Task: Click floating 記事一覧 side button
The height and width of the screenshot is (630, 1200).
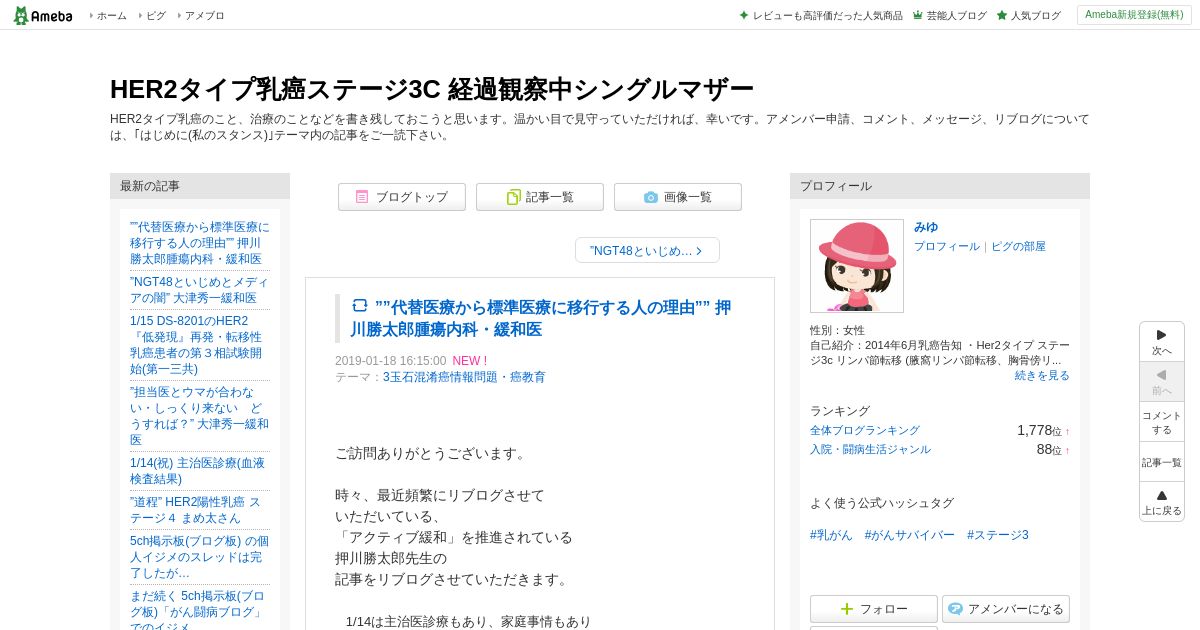Action: [1162, 462]
